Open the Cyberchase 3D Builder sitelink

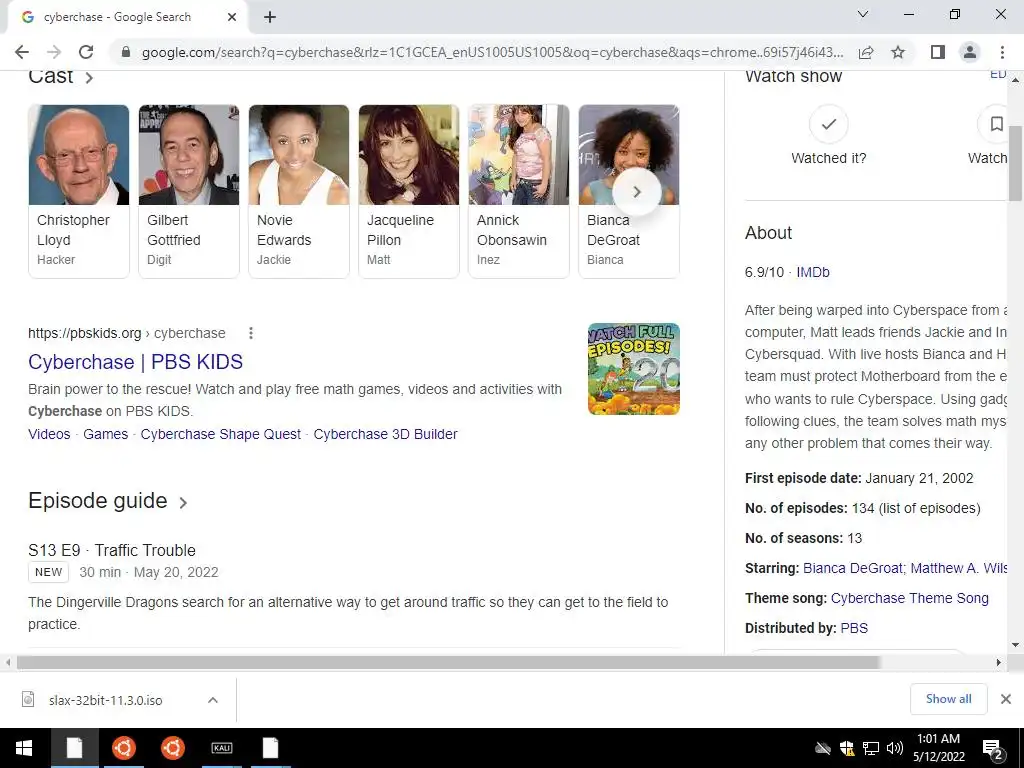[x=385, y=434]
